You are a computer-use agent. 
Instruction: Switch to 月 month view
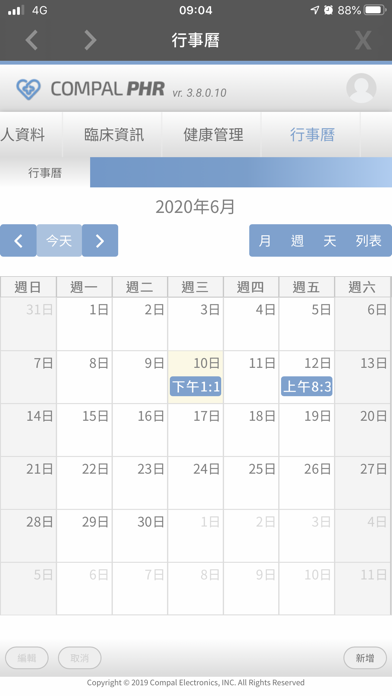pos(265,241)
